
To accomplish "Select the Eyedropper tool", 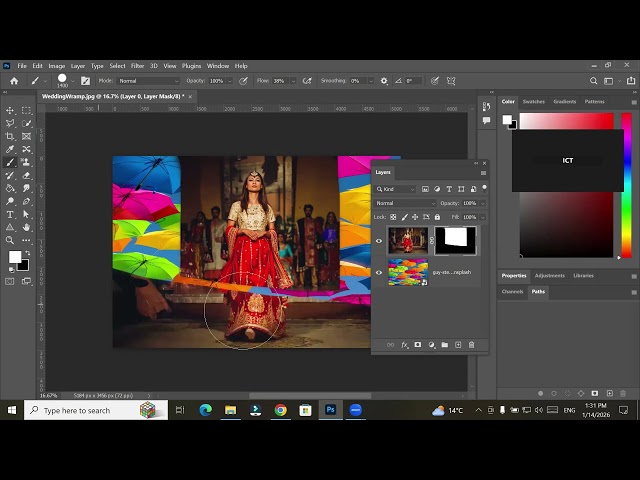I will pos(10,149).
